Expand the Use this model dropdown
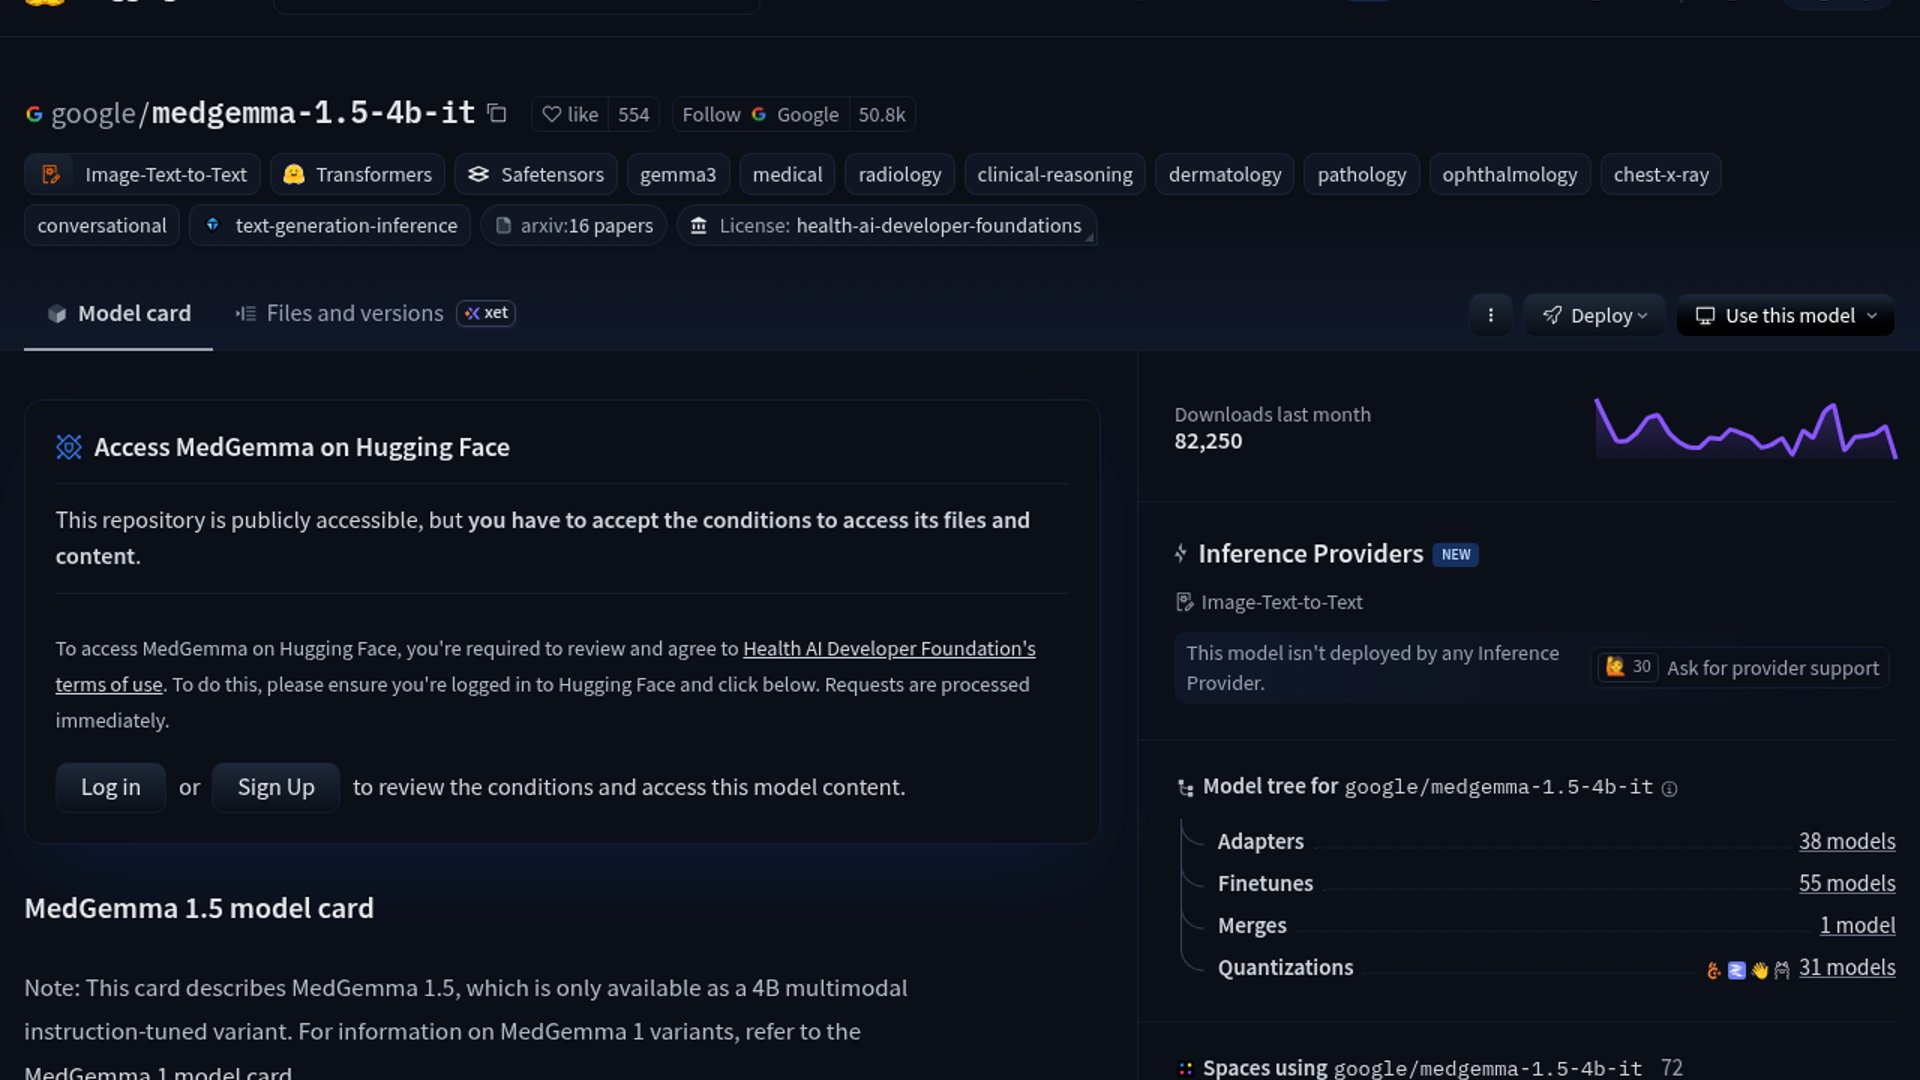Viewport: 1920px width, 1080px height. point(1786,316)
